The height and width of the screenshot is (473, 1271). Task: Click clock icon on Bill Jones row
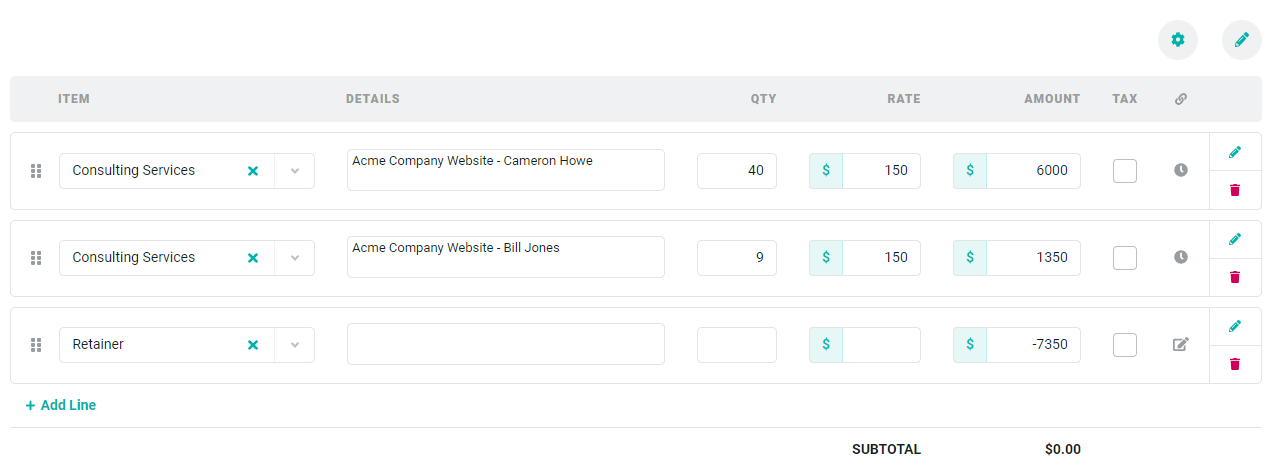(1181, 257)
